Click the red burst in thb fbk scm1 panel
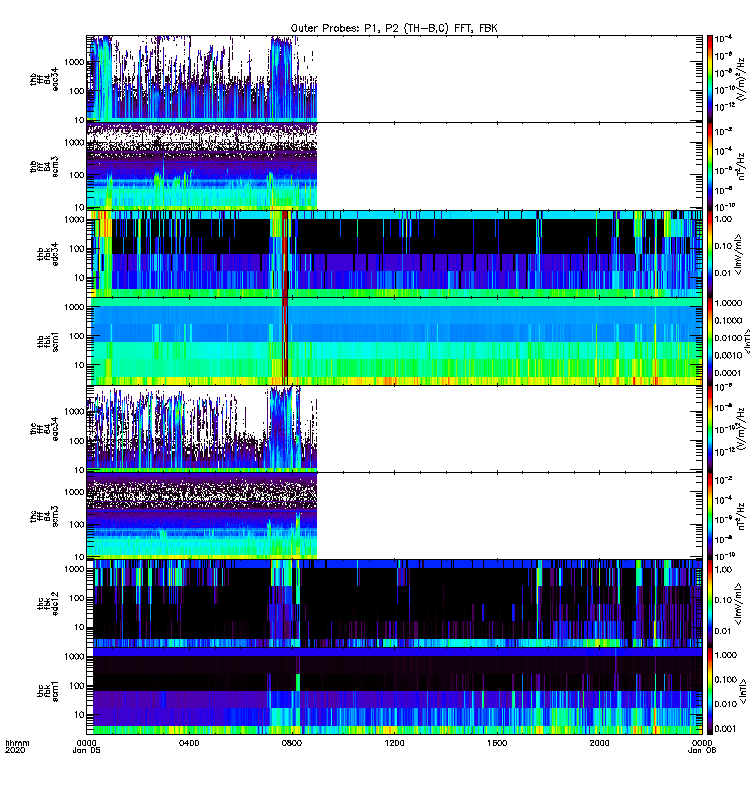Viewport: 750px width, 800px height. (x=285, y=341)
